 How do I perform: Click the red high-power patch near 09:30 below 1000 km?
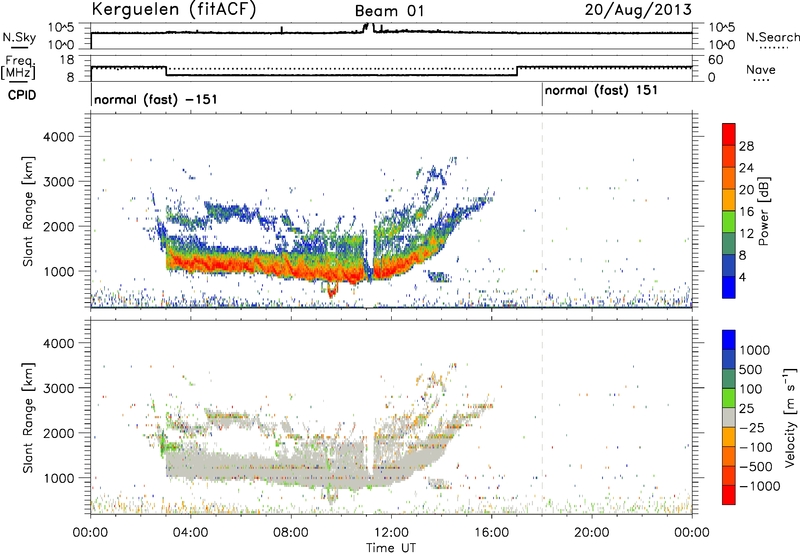coord(332,291)
